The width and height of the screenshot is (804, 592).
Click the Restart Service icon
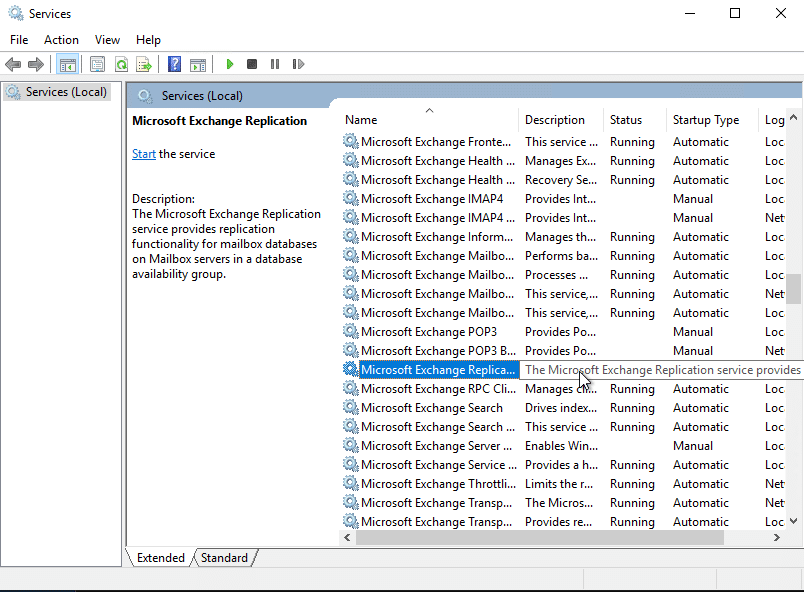click(298, 64)
